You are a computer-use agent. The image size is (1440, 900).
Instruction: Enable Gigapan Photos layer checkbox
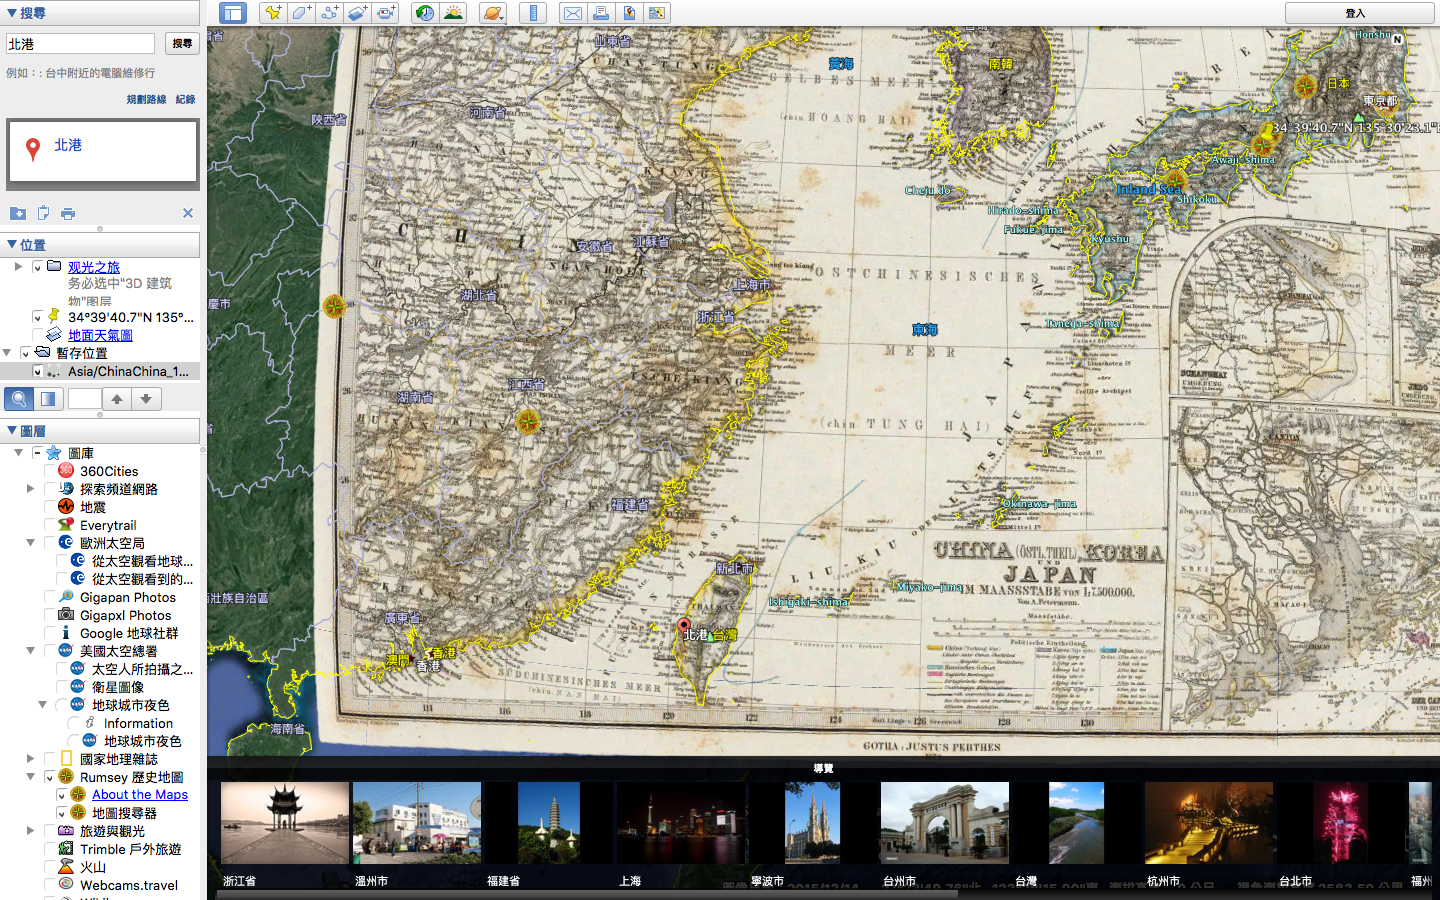[50, 597]
